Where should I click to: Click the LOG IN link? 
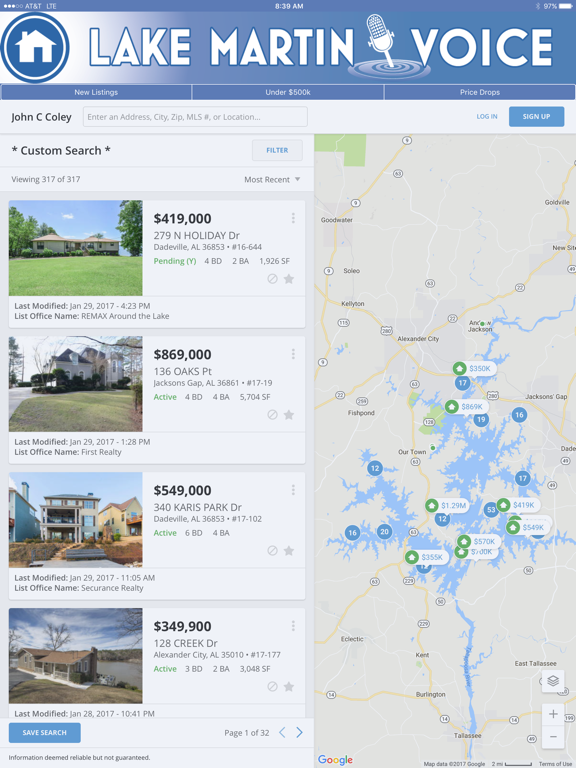point(487,117)
